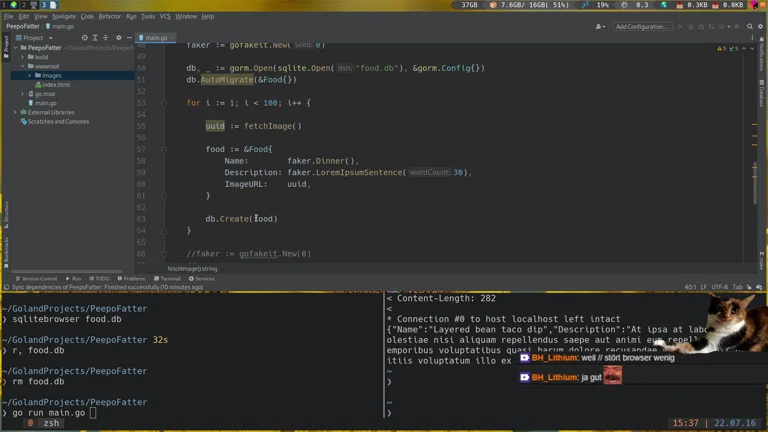This screenshot has height=432, width=768.
Task: Expand the images folder in tree
Action: pyautogui.click(x=29, y=75)
